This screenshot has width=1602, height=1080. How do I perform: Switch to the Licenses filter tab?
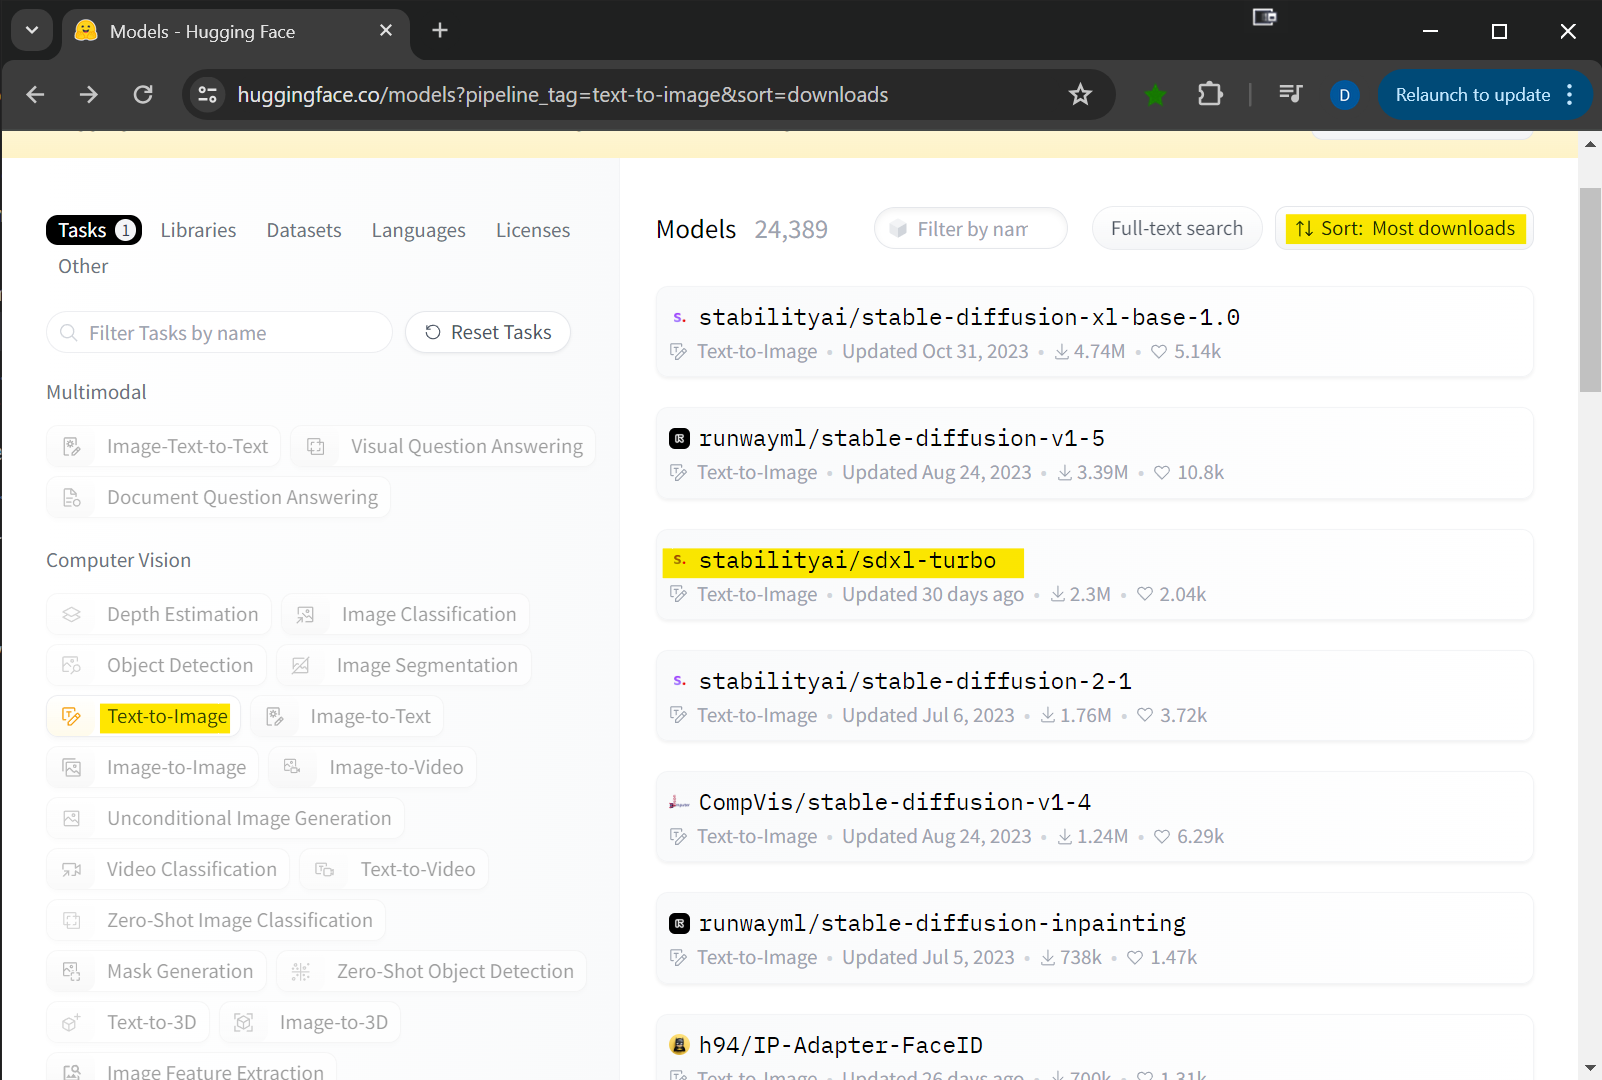coord(532,230)
